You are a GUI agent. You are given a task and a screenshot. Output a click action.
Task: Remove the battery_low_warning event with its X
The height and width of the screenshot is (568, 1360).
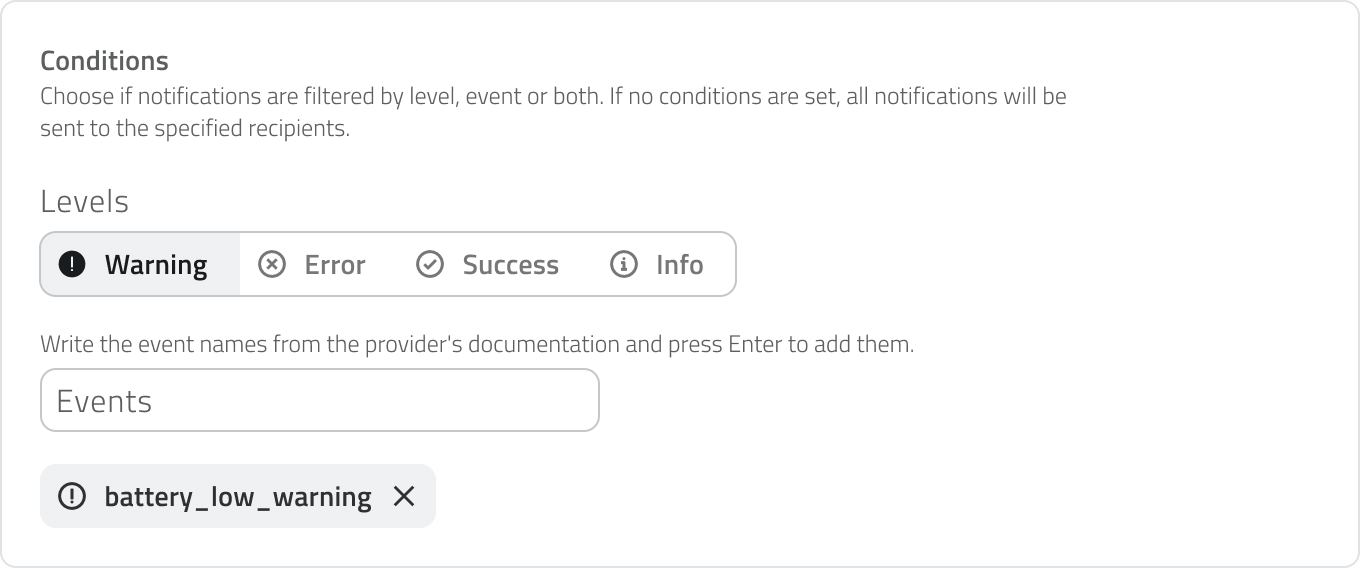[x=404, y=496]
